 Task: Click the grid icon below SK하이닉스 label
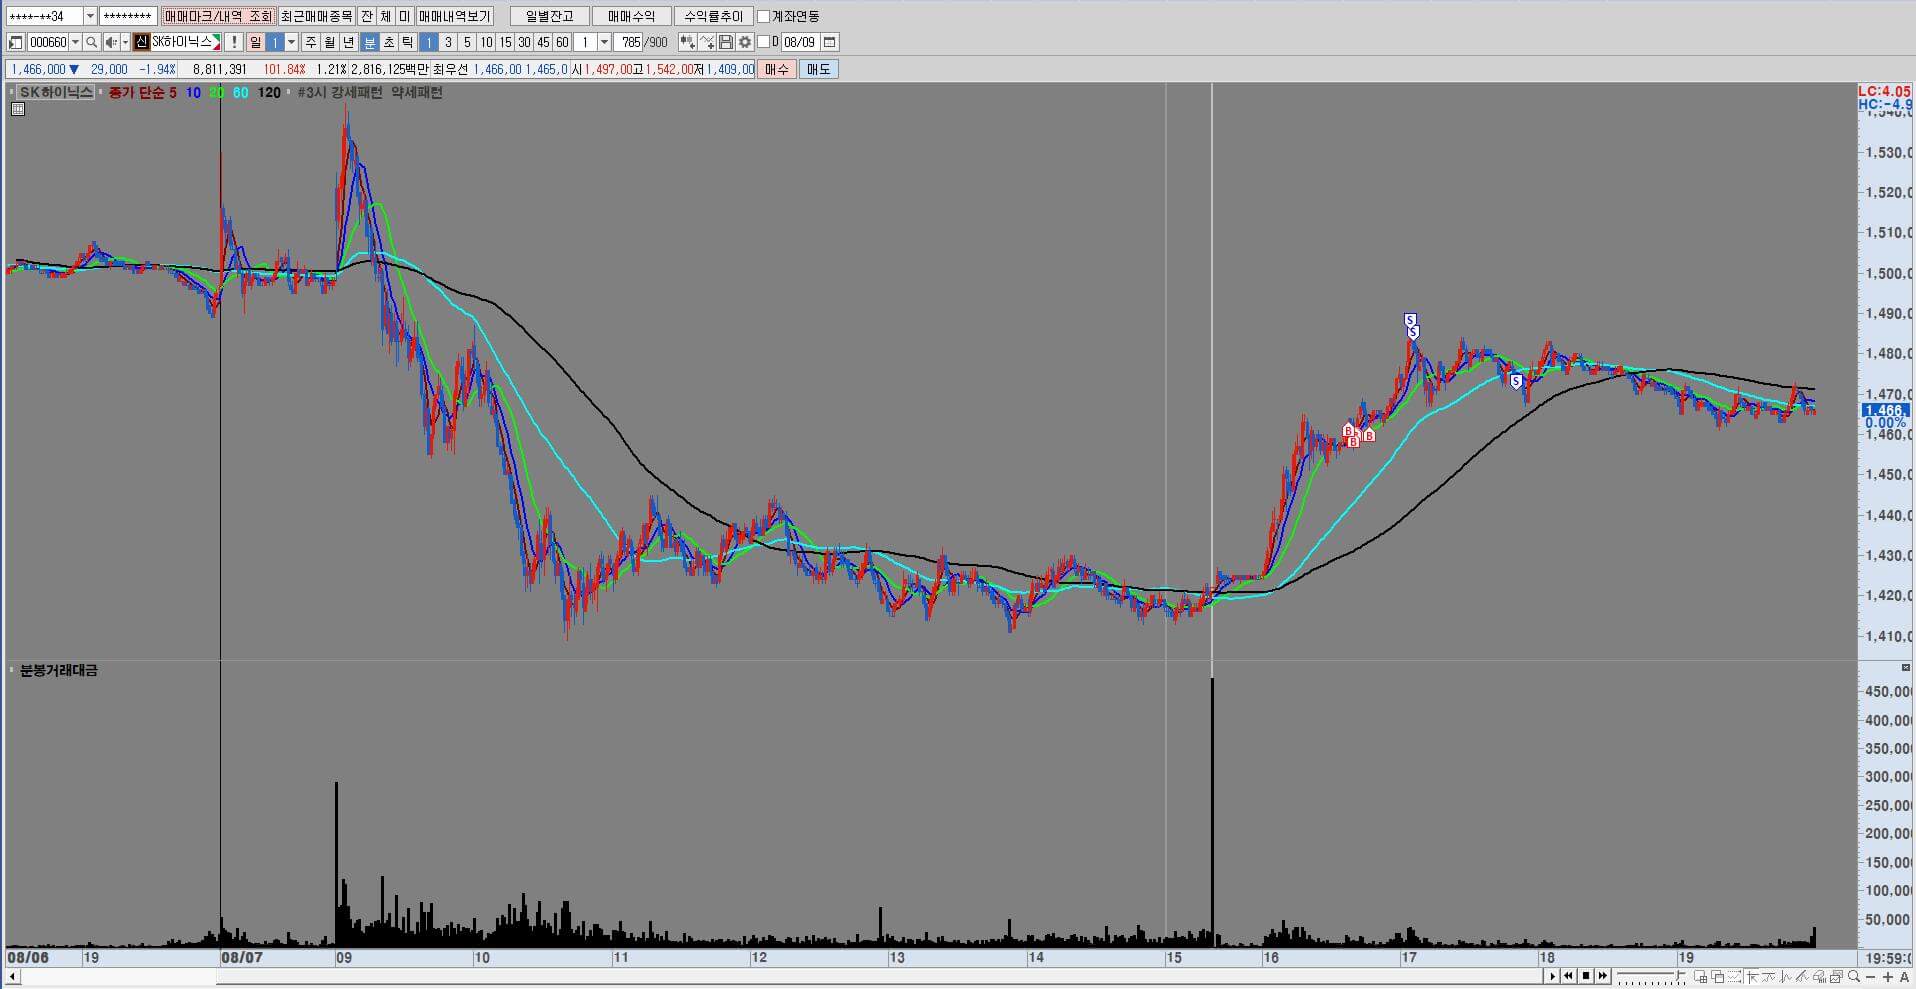[17, 109]
